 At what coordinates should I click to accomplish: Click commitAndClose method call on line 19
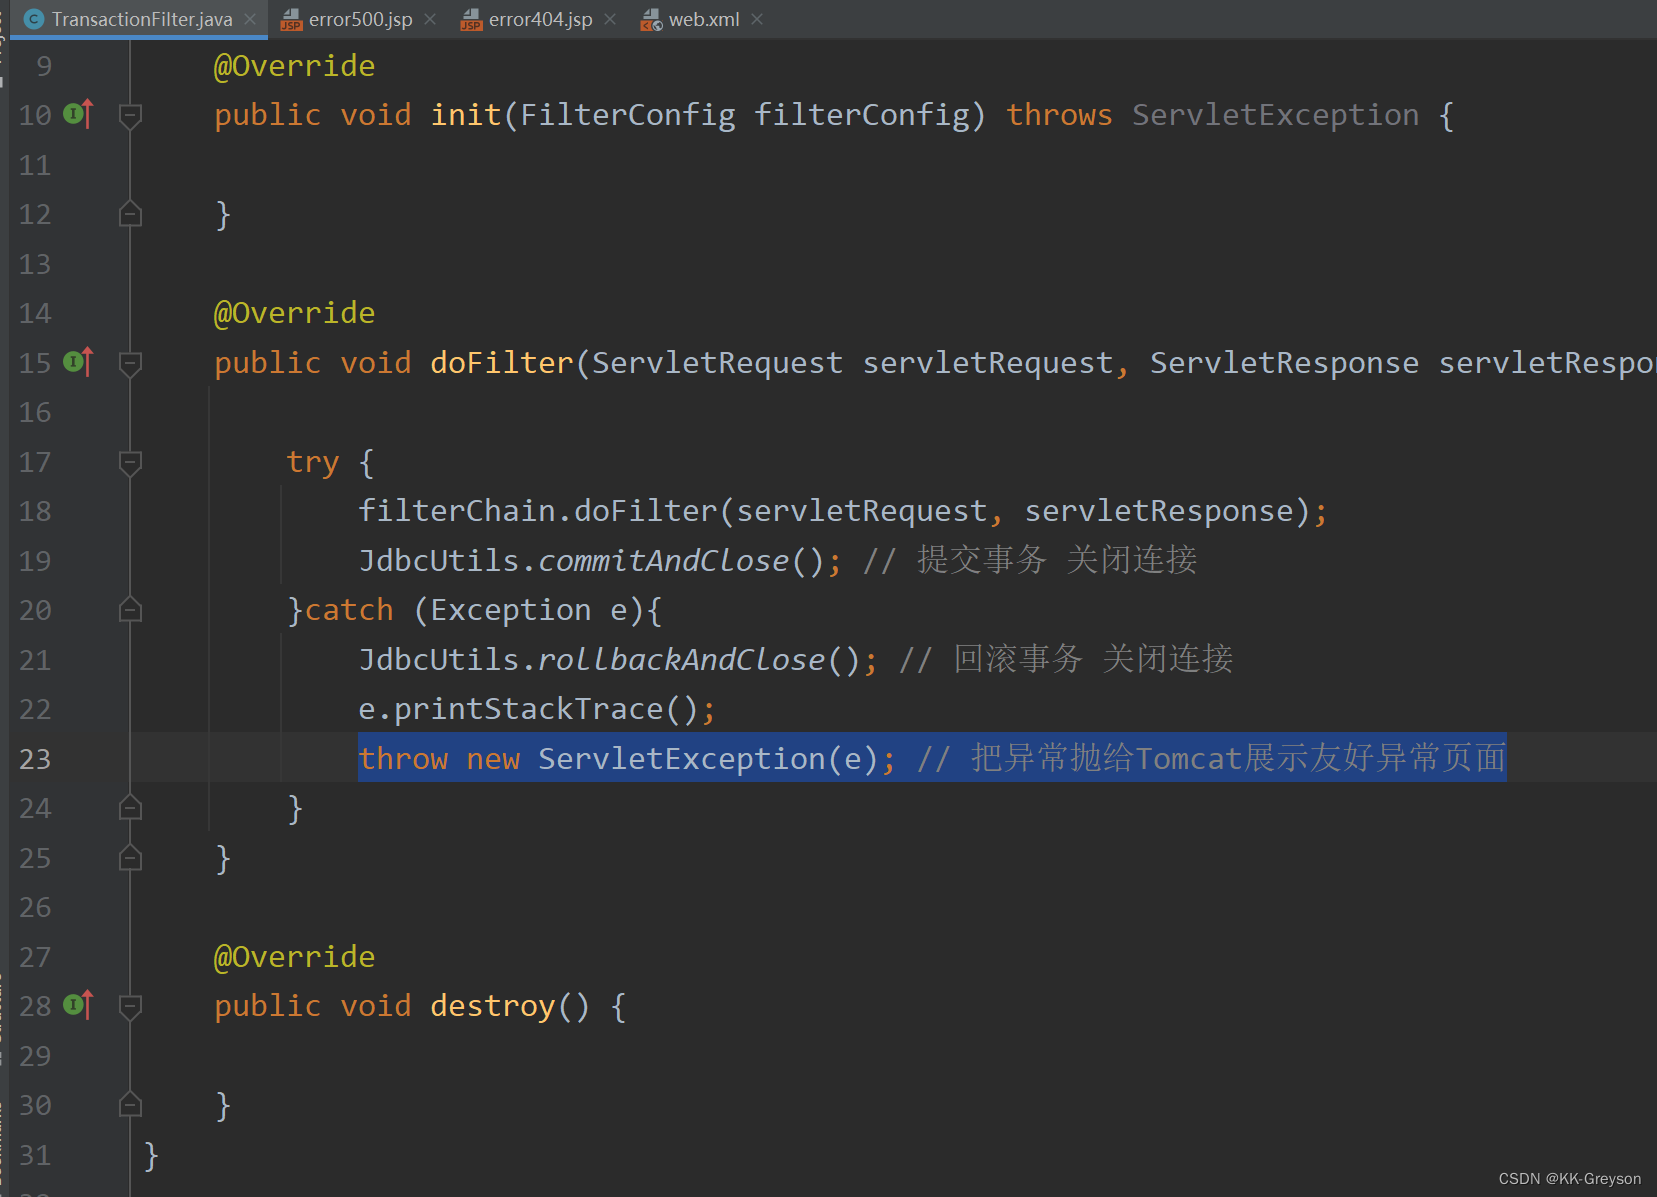click(x=664, y=560)
